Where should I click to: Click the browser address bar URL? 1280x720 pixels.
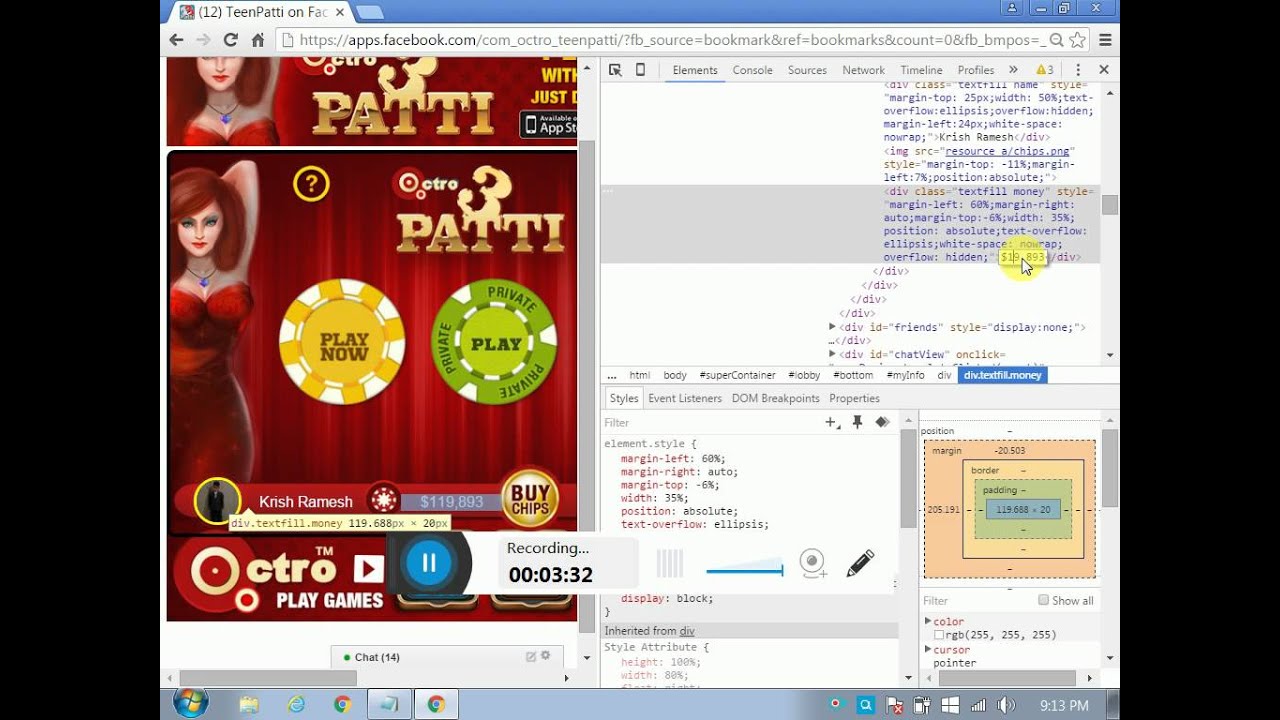tap(672, 40)
